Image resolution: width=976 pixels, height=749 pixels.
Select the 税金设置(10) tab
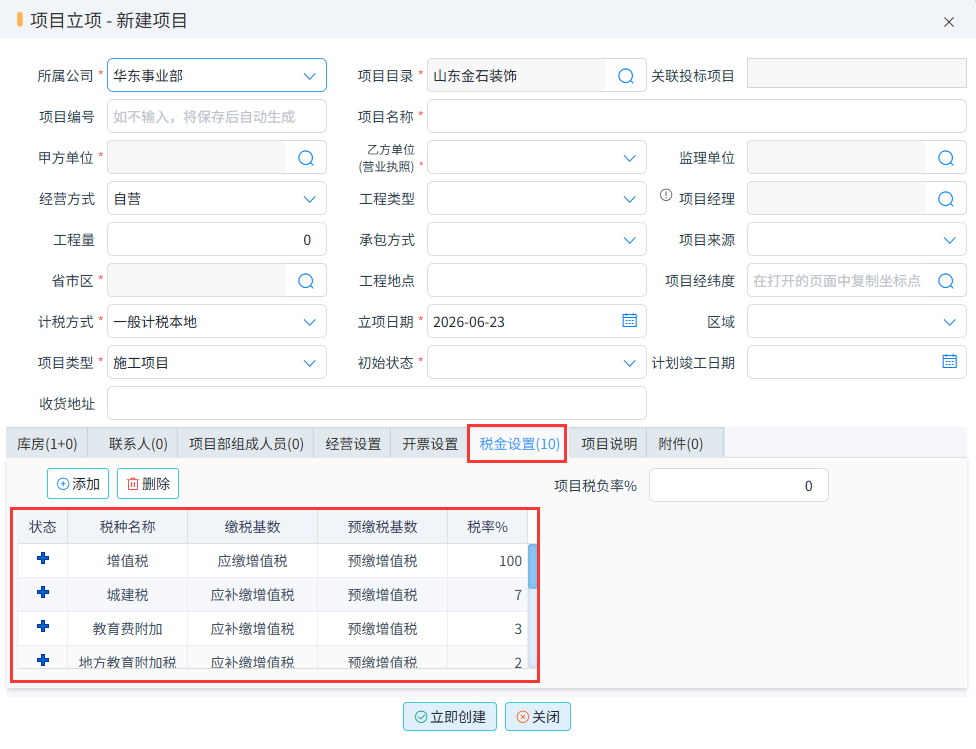(x=519, y=443)
